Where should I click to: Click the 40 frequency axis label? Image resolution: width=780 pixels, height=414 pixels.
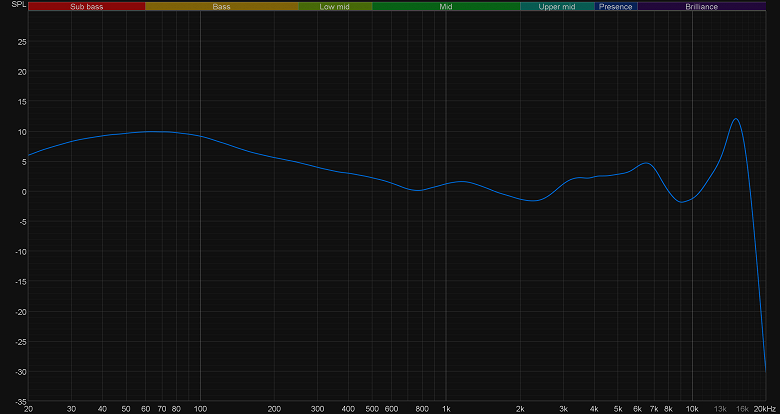(x=102, y=409)
